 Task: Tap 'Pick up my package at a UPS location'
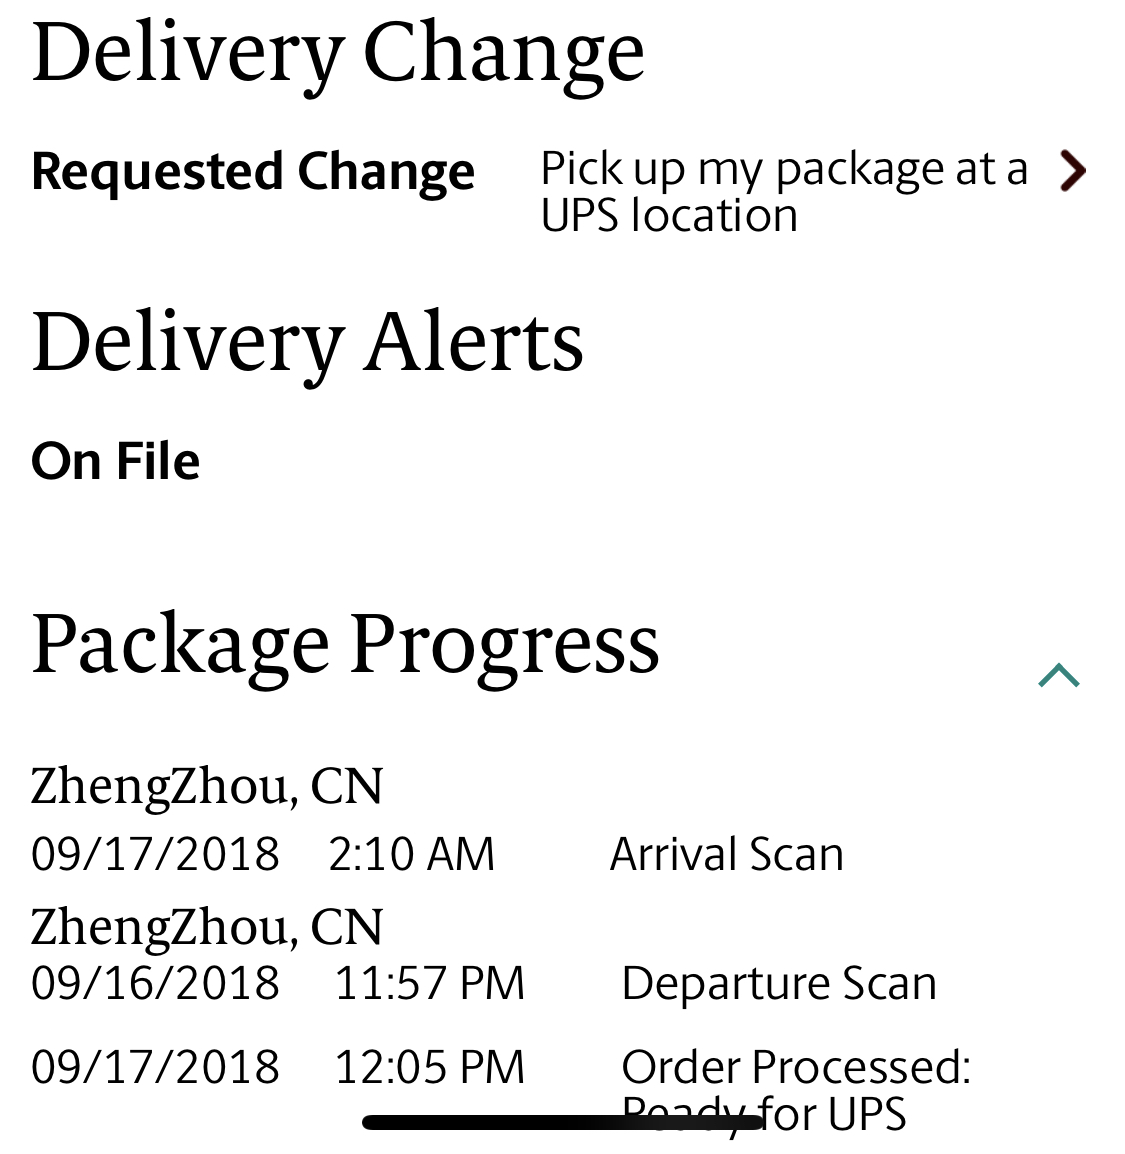(783, 192)
